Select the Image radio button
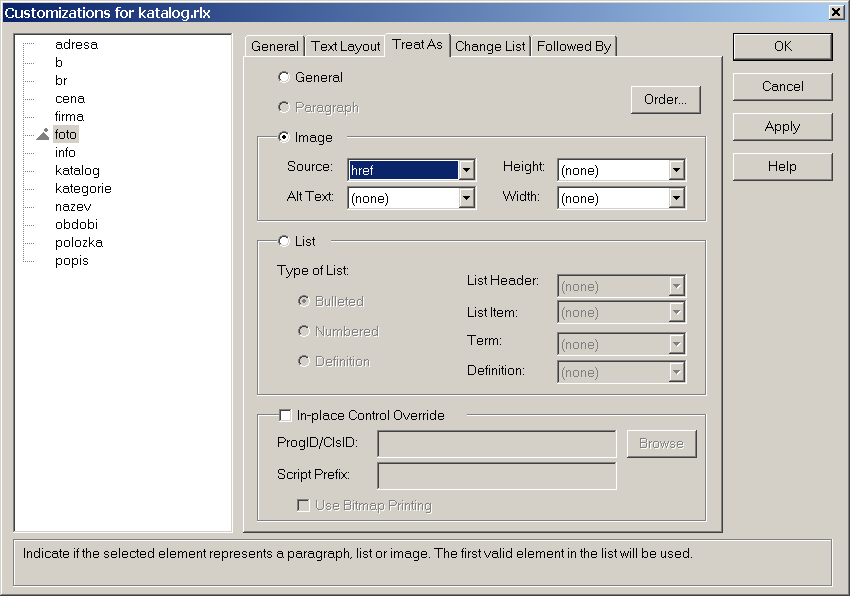This screenshot has width=850, height=596. tap(284, 137)
